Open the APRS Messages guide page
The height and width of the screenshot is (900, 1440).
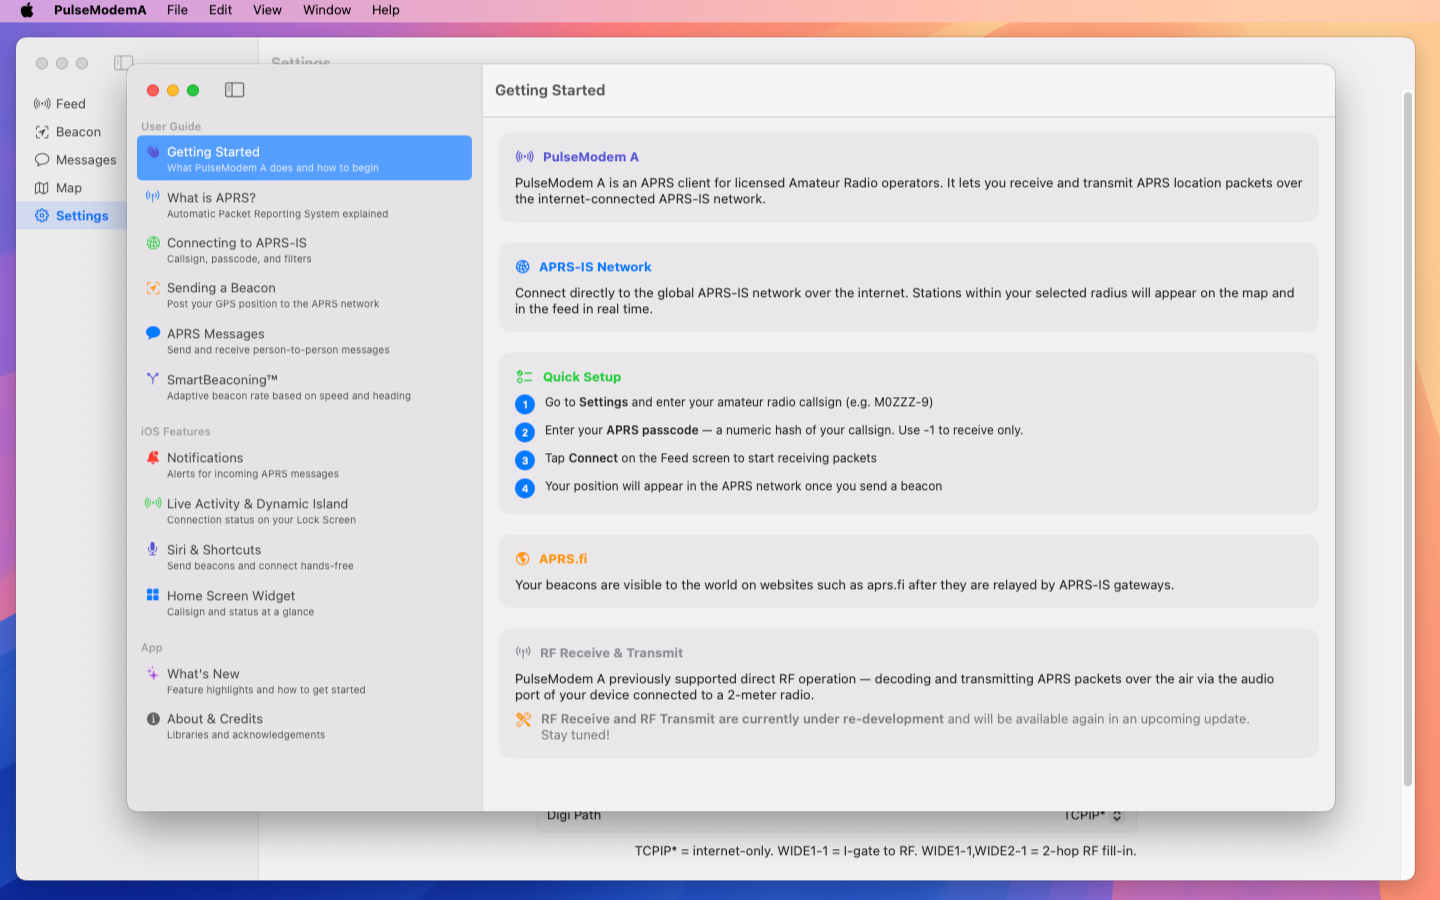pyautogui.click(x=304, y=340)
